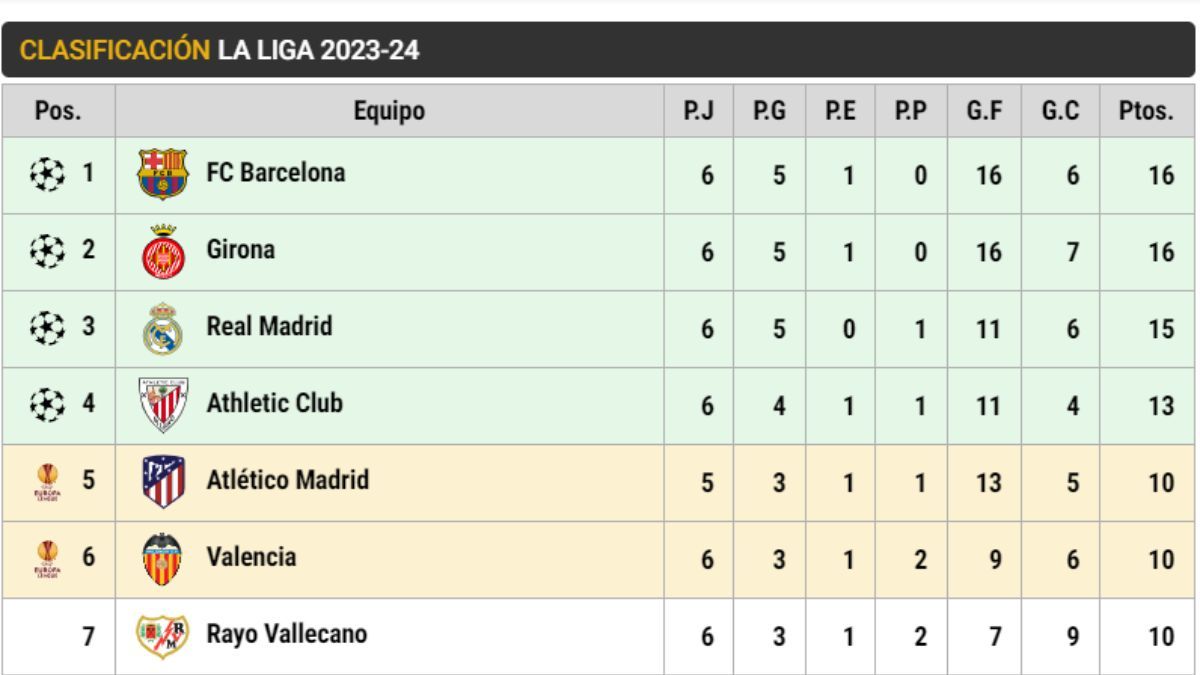Click the Atlético Madrid crest icon
The image size is (1200, 675).
tap(162, 482)
